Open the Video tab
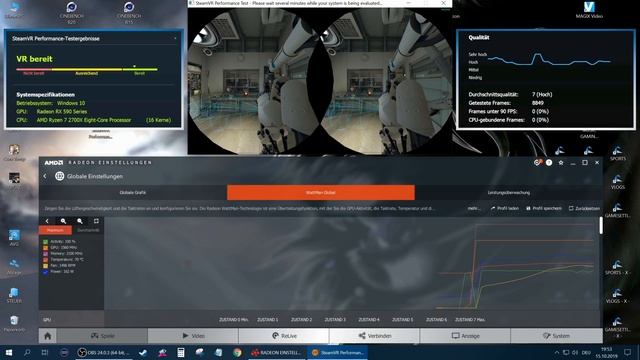This screenshot has width=640, height=360. coord(193,336)
